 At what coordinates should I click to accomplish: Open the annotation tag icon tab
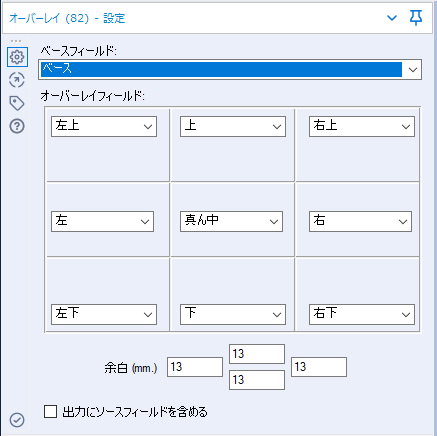tap(17, 103)
